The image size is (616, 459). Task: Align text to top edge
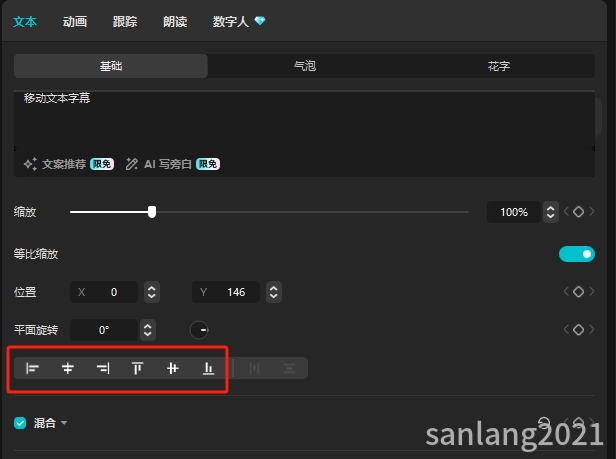tap(138, 368)
